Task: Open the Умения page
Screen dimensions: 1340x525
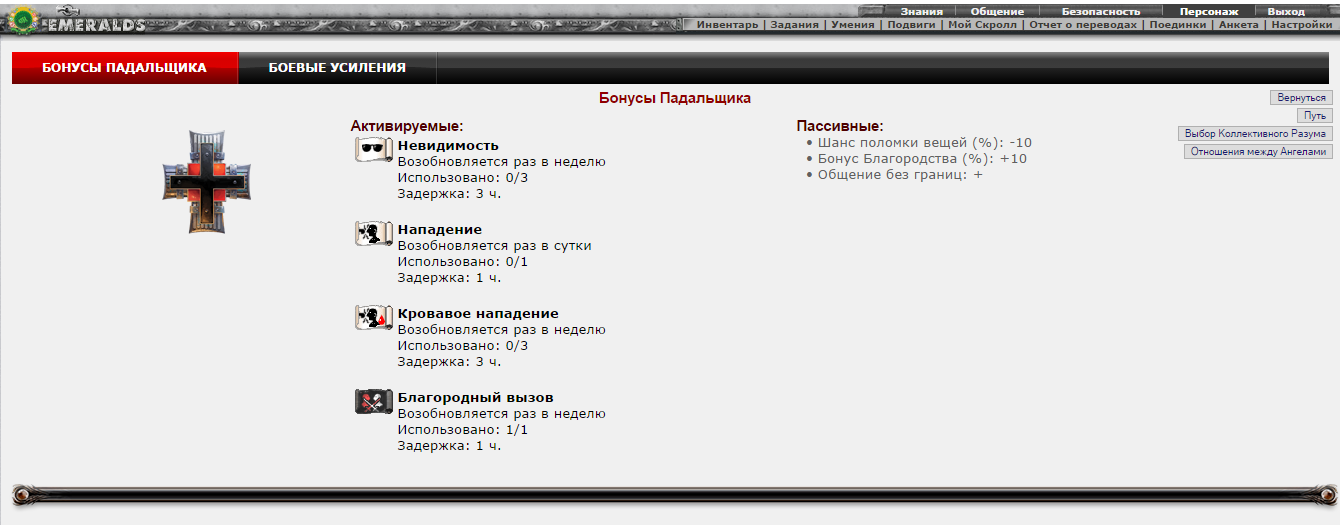Action: [852, 25]
